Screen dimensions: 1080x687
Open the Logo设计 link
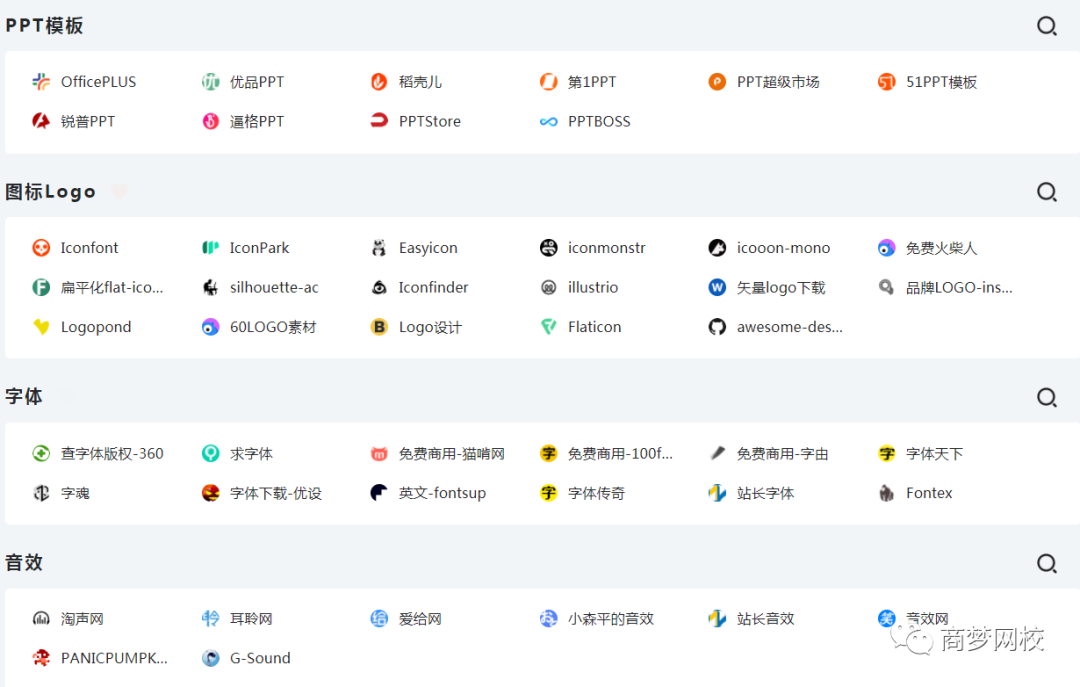click(x=430, y=327)
